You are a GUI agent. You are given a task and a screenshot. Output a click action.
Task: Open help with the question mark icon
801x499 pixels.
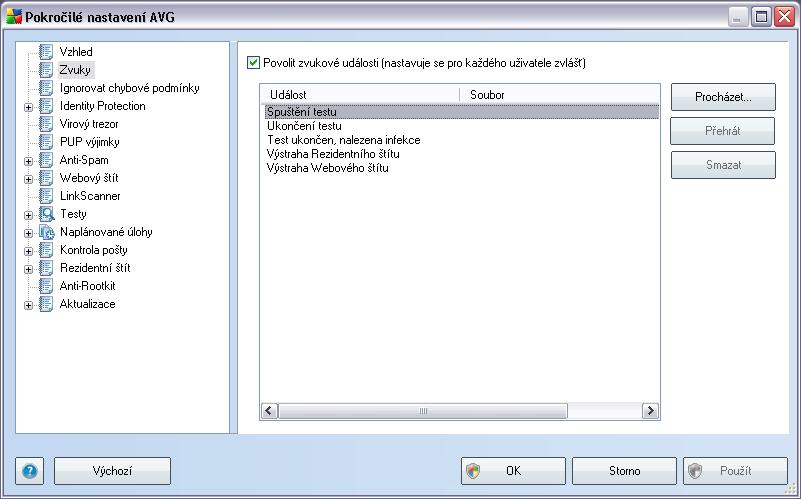click(30, 471)
